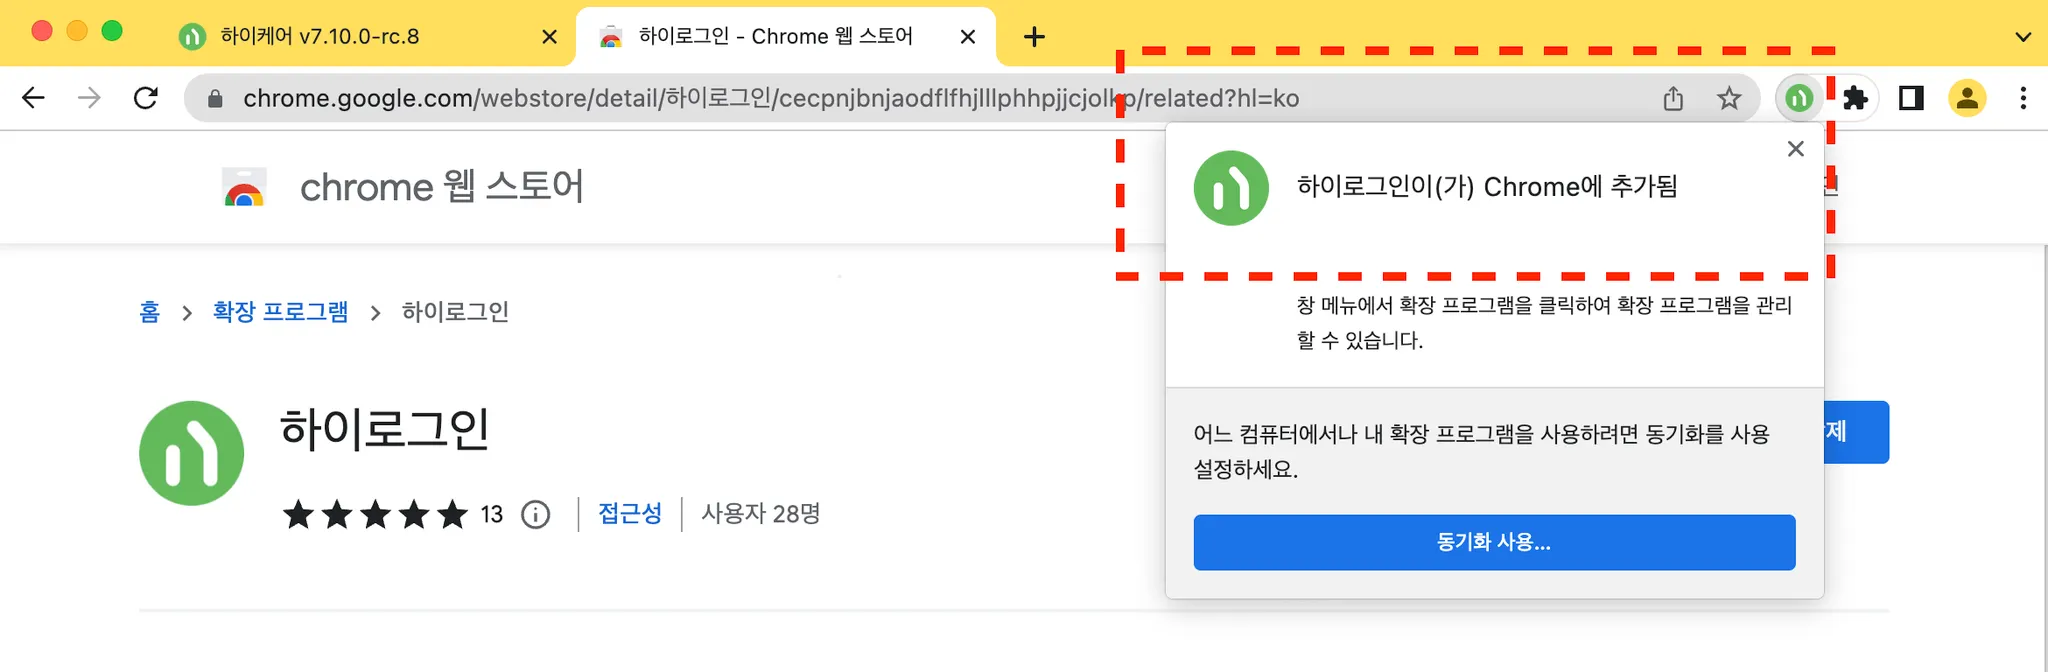
Task: Click the lock icon in address bar
Action: [214, 98]
